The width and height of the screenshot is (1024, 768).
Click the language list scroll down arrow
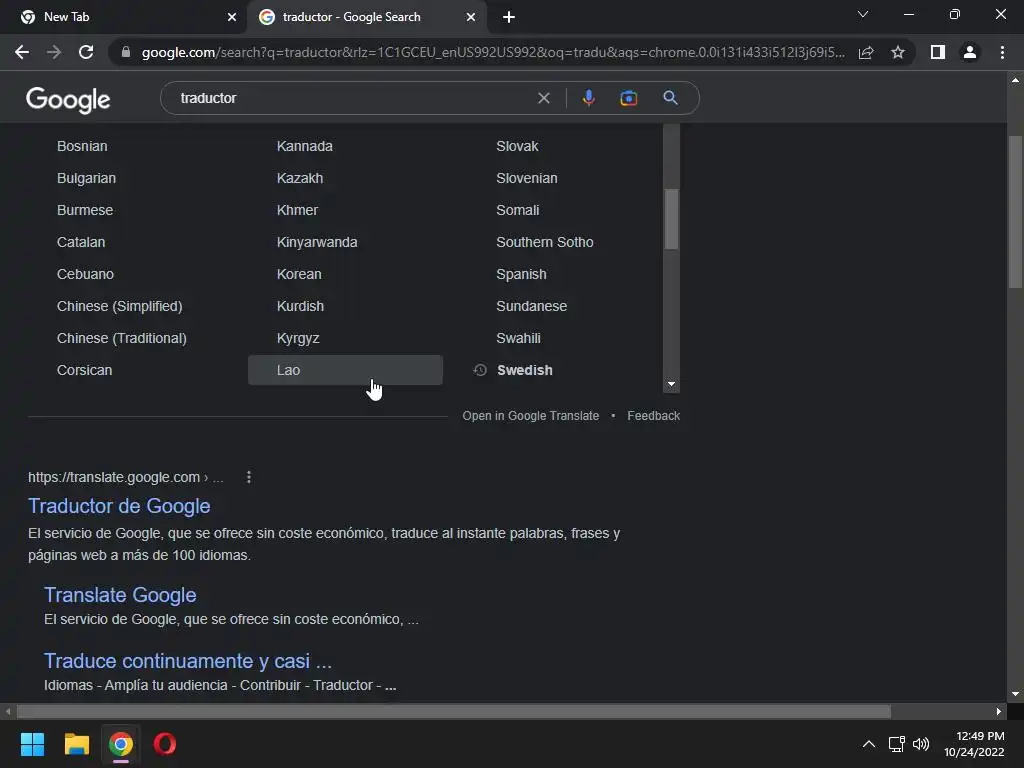pos(671,384)
